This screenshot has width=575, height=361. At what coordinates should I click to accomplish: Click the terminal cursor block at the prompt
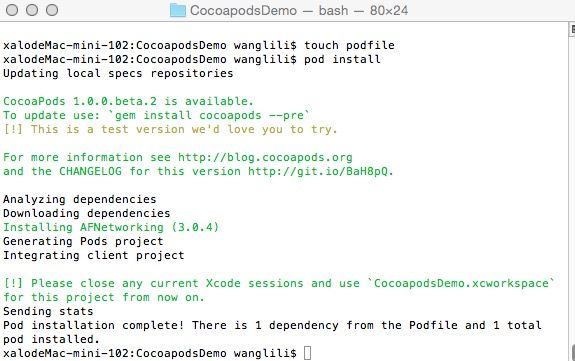tap(307, 353)
